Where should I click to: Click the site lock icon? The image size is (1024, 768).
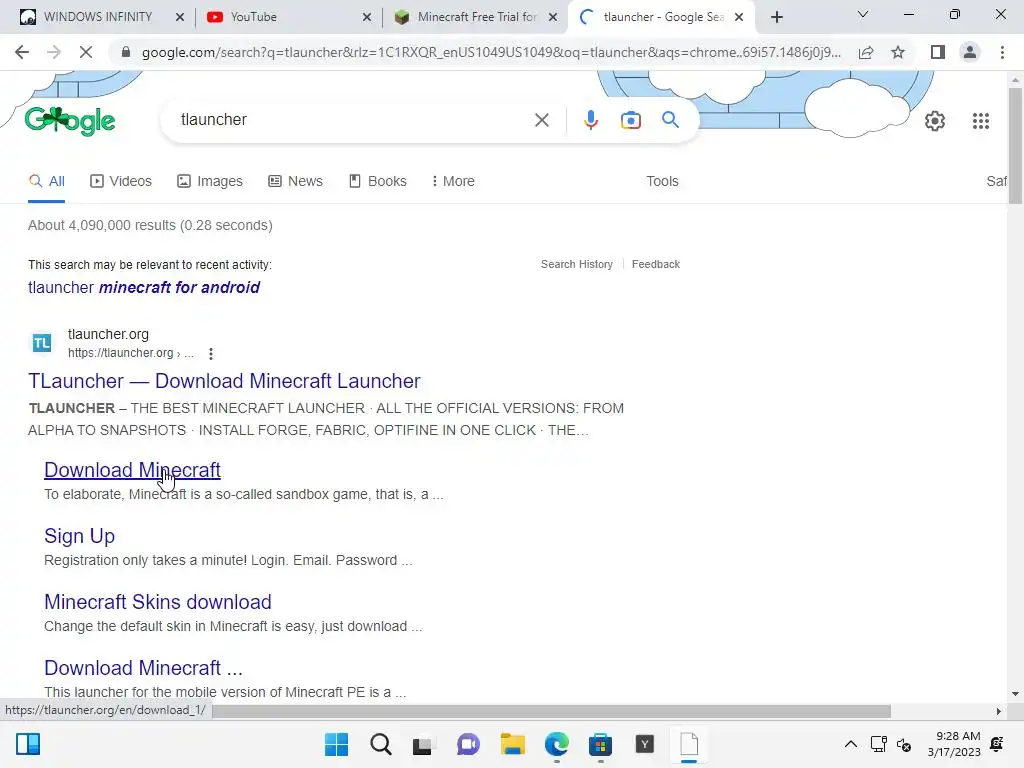coord(126,52)
